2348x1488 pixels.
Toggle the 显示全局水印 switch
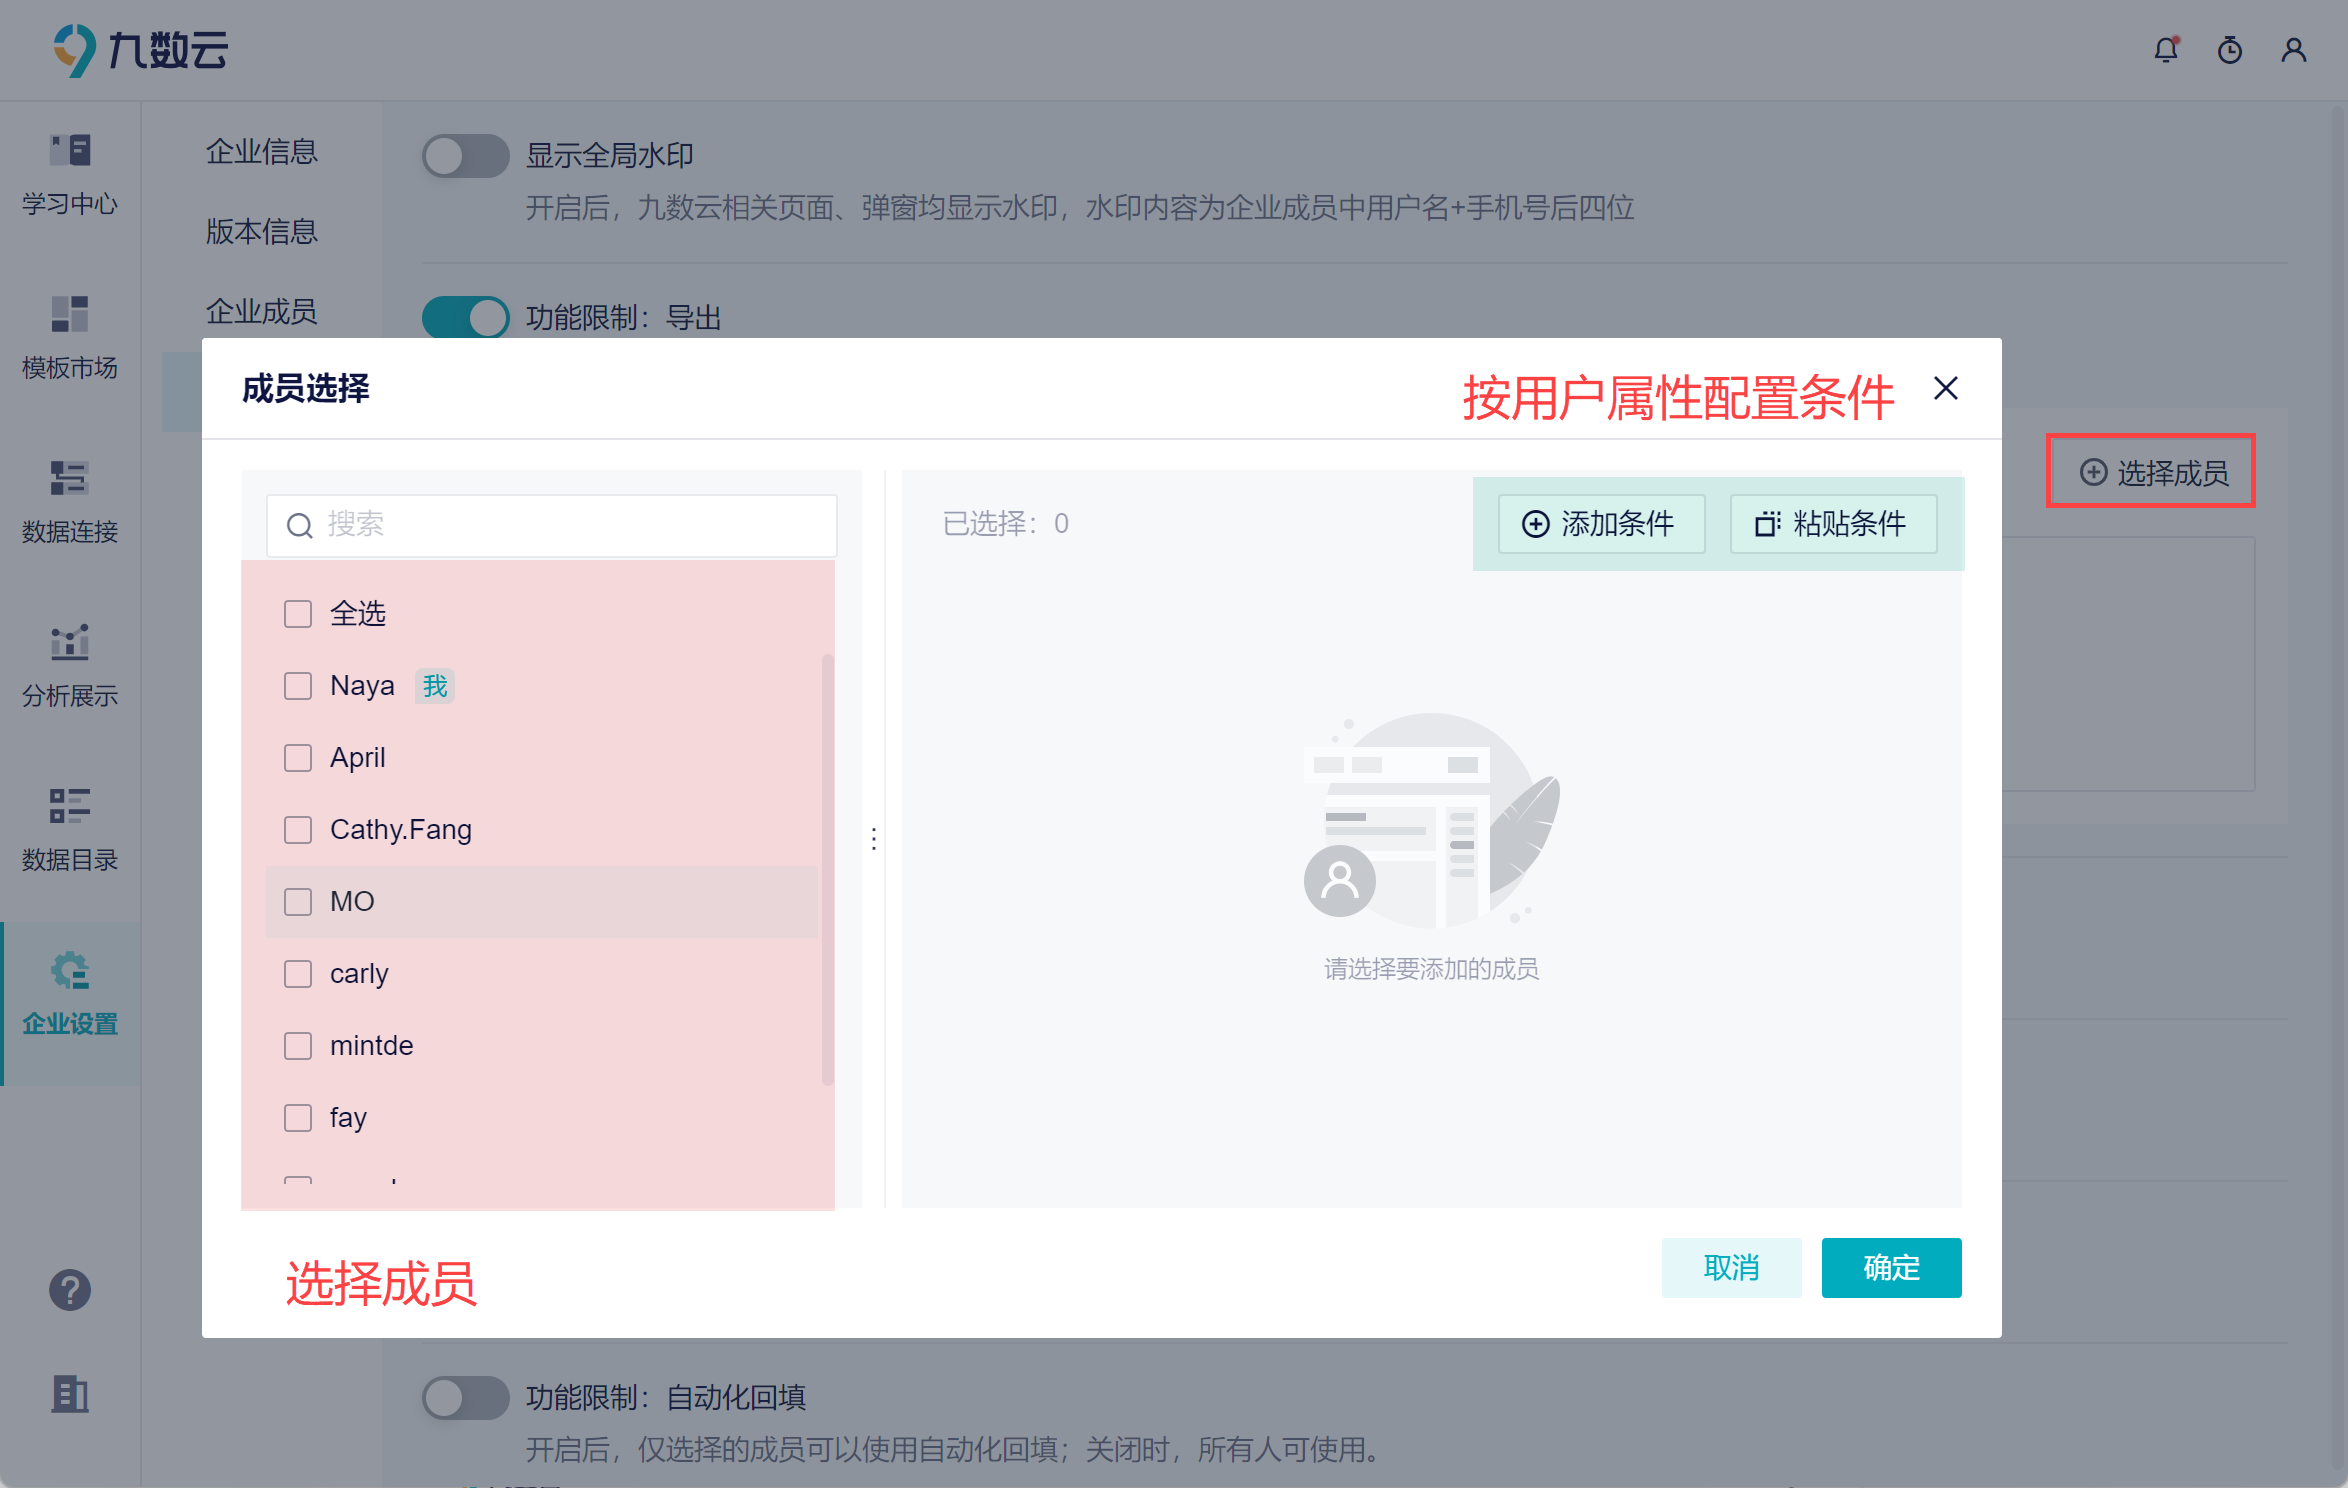pos(465,156)
